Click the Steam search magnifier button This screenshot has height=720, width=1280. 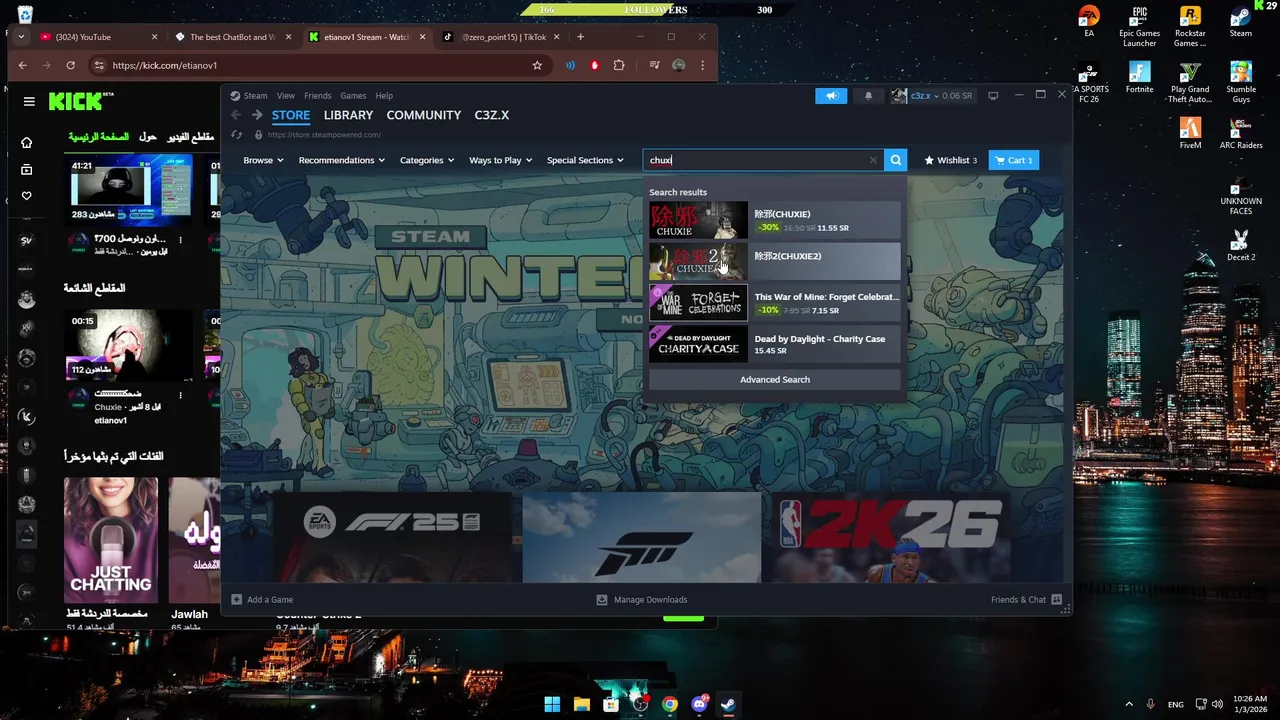click(x=895, y=160)
